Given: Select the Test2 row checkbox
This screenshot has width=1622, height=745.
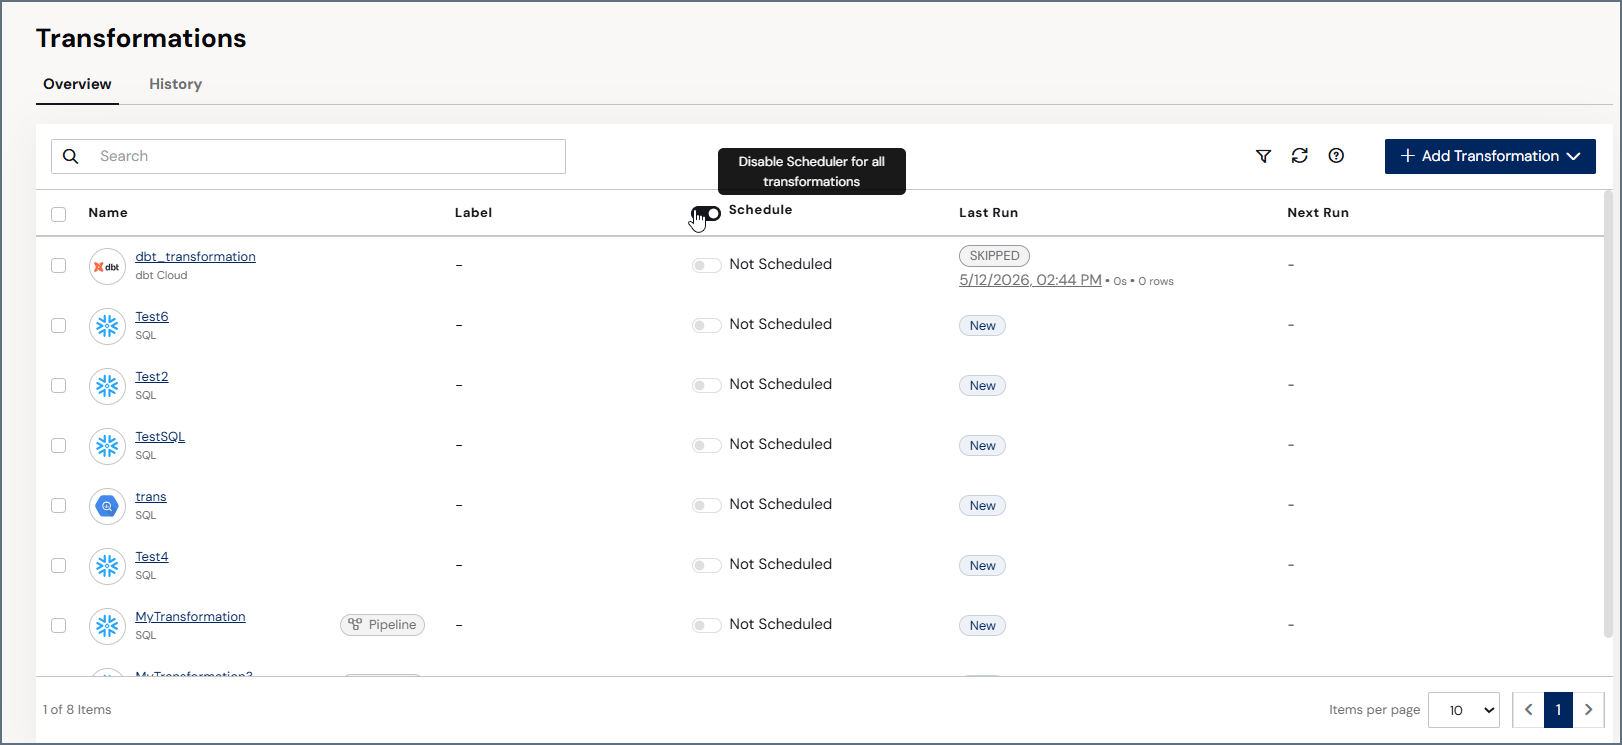Looking at the screenshot, I should [x=59, y=385].
